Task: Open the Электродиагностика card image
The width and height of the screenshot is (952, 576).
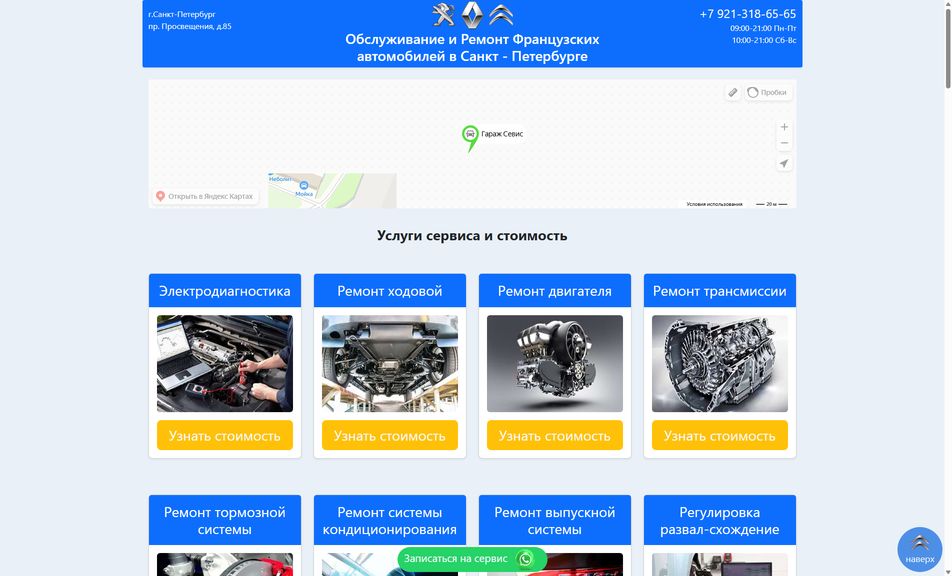Action: pos(225,364)
